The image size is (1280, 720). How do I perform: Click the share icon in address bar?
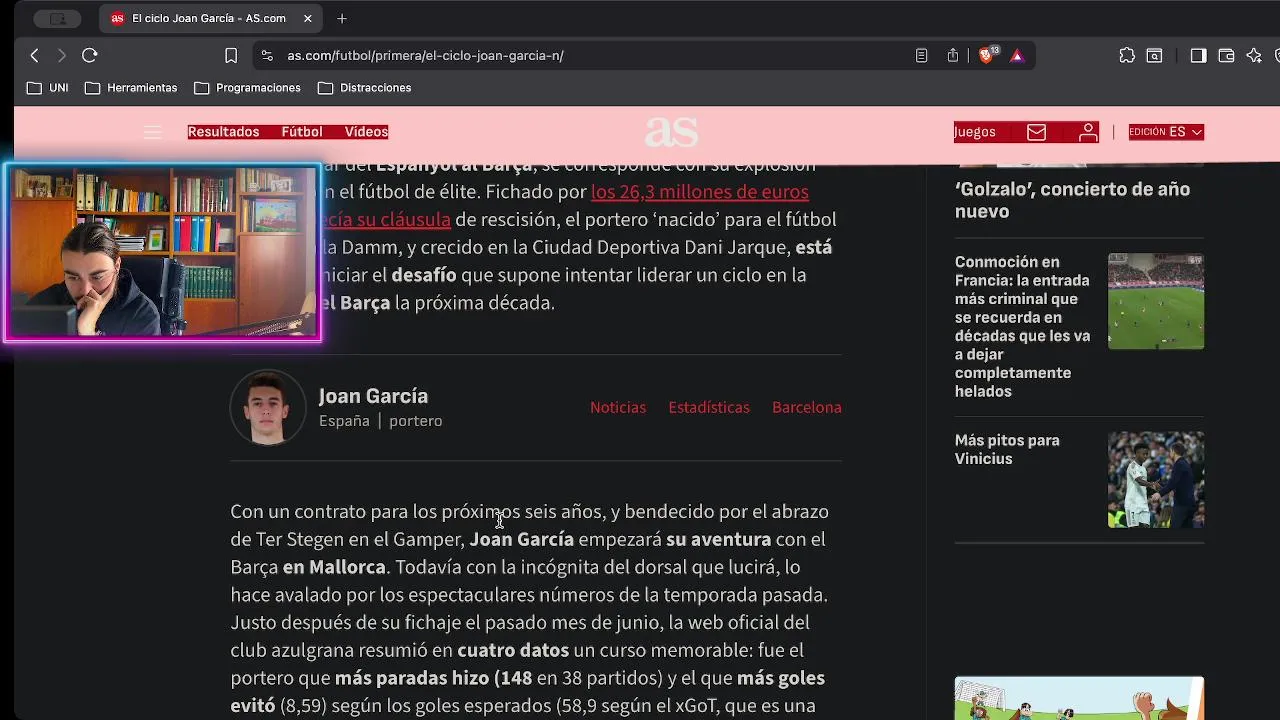coord(953,56)
